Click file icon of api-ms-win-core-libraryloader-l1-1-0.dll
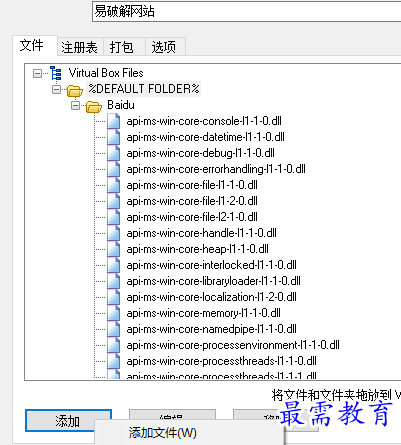Image resolution: width=401 pixels, height=445 pixels. tap(114, 281)
